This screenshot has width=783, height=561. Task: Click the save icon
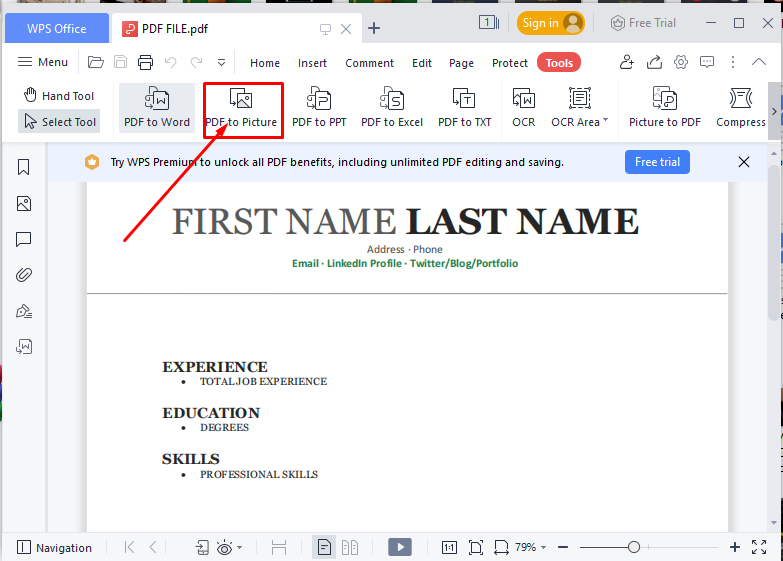120,62
